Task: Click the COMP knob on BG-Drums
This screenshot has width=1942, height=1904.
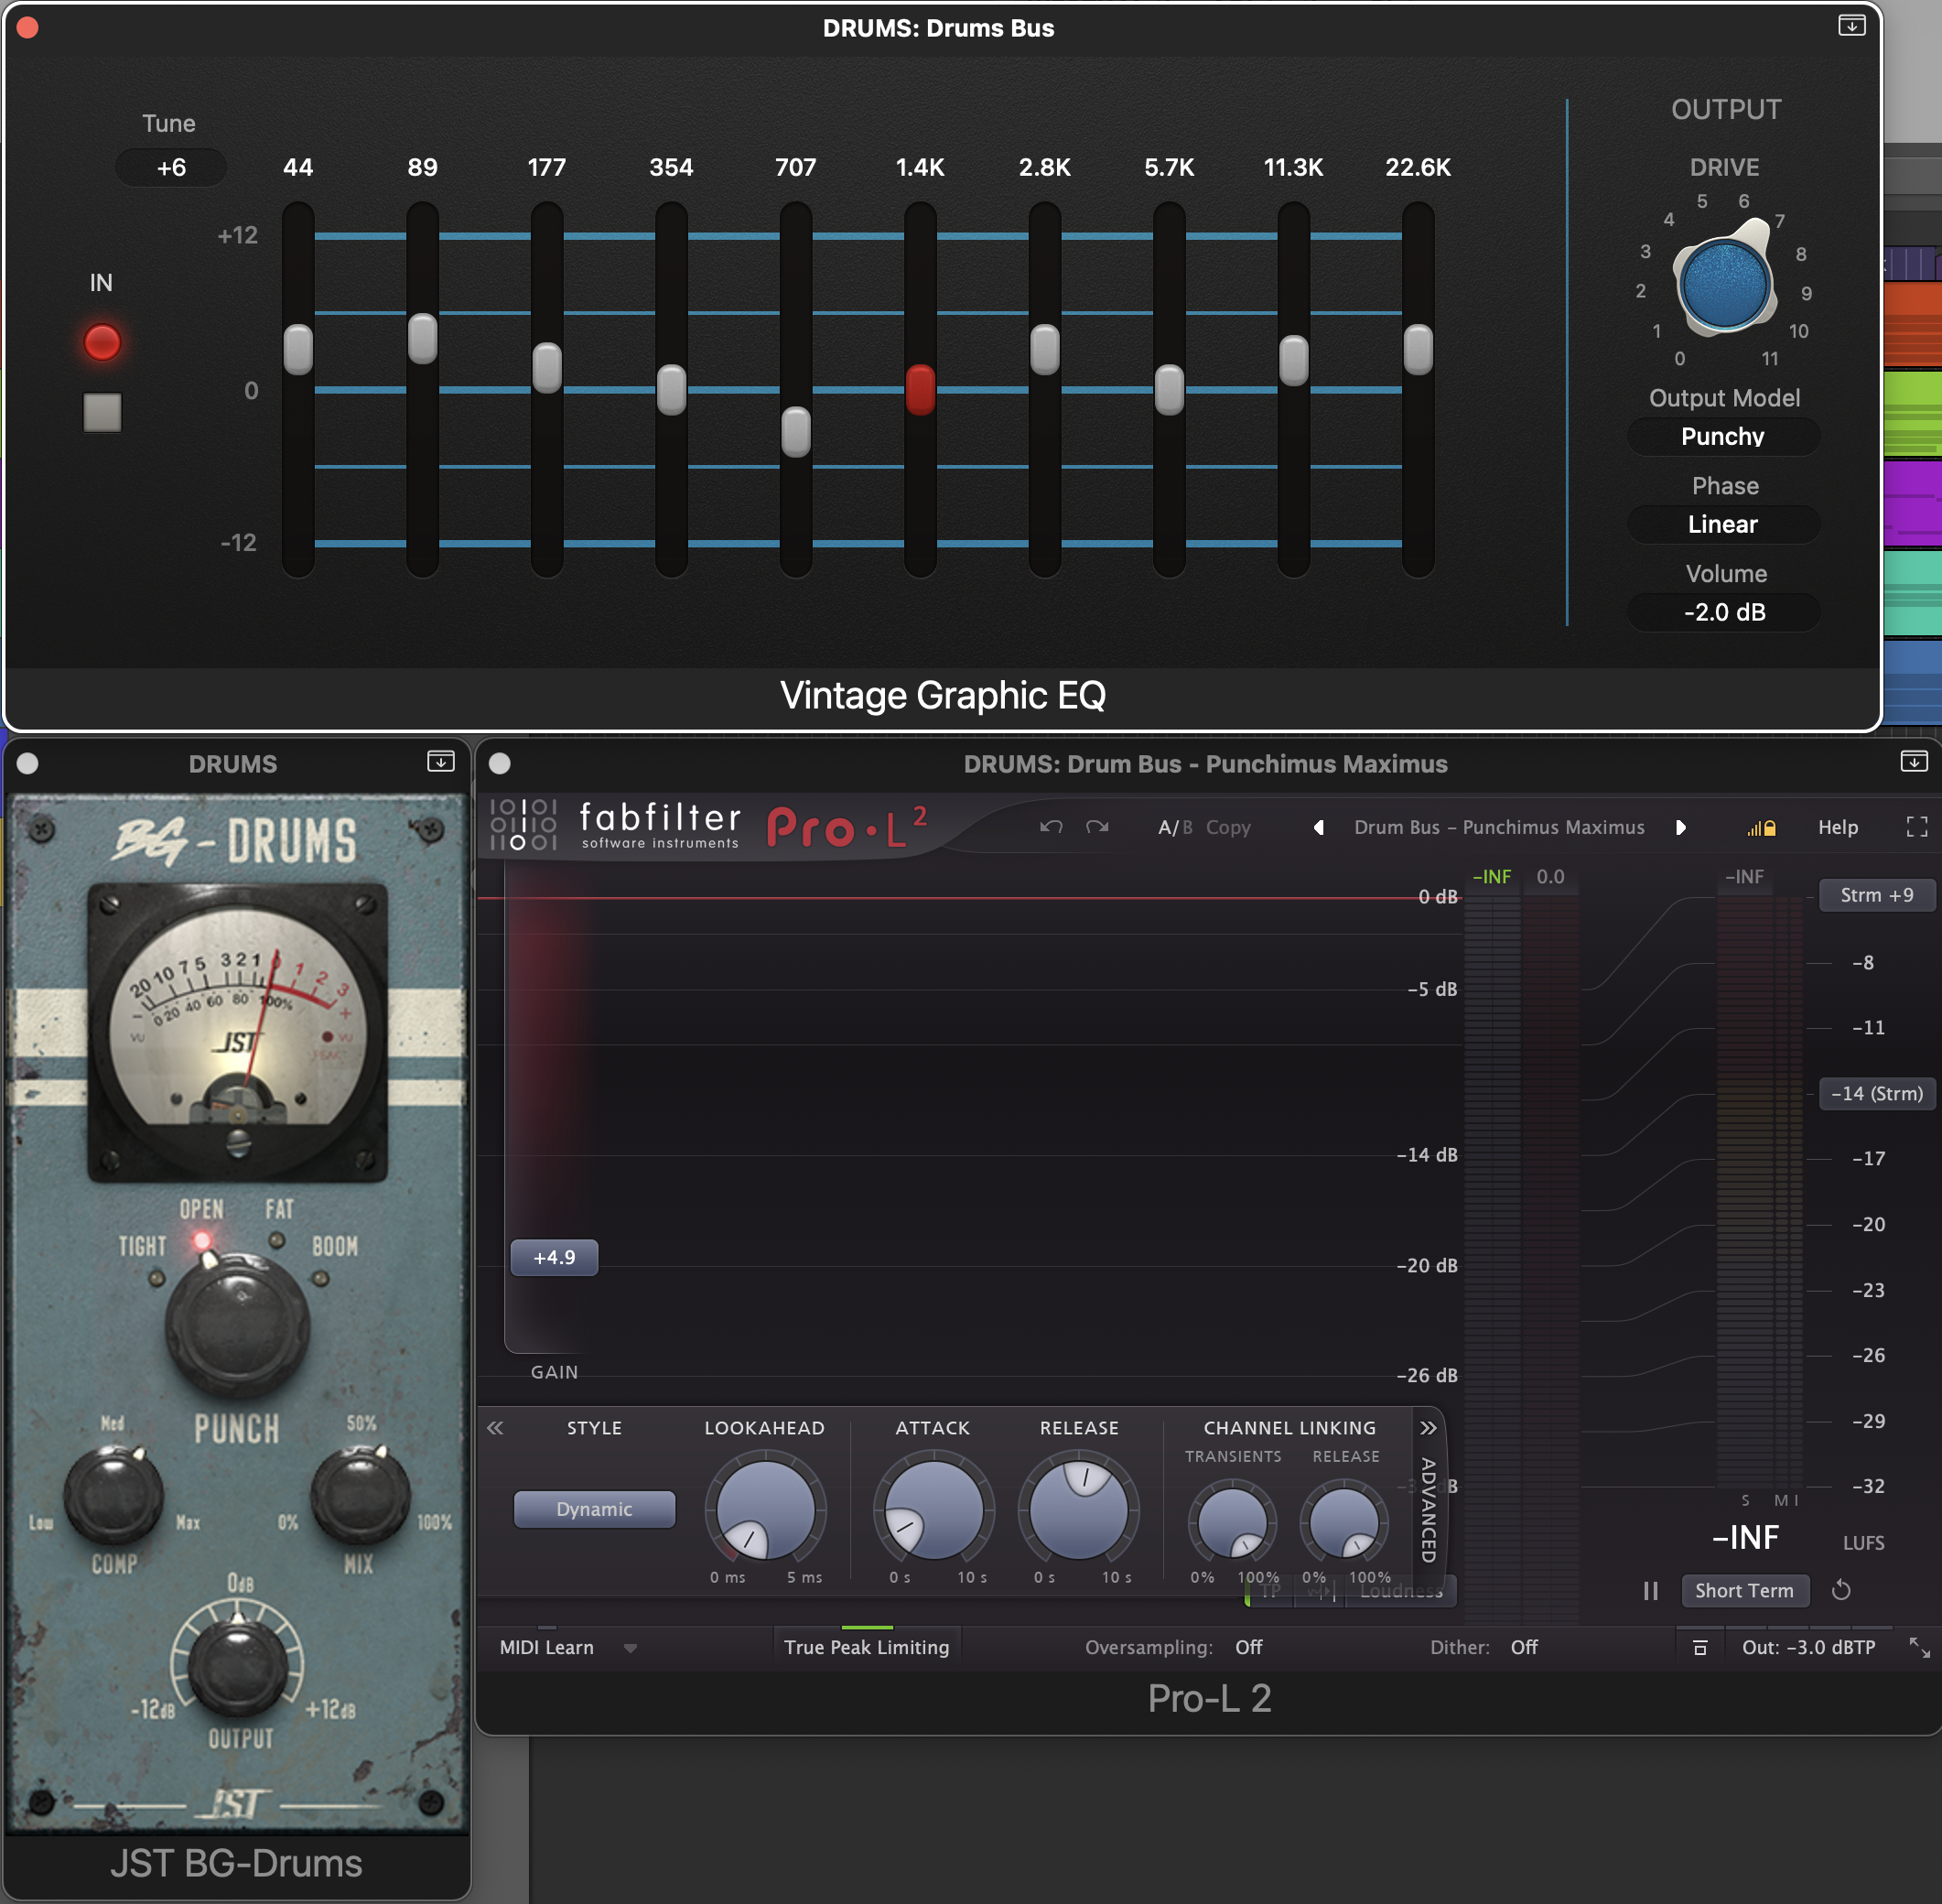Action: (x=113, y=1494)
